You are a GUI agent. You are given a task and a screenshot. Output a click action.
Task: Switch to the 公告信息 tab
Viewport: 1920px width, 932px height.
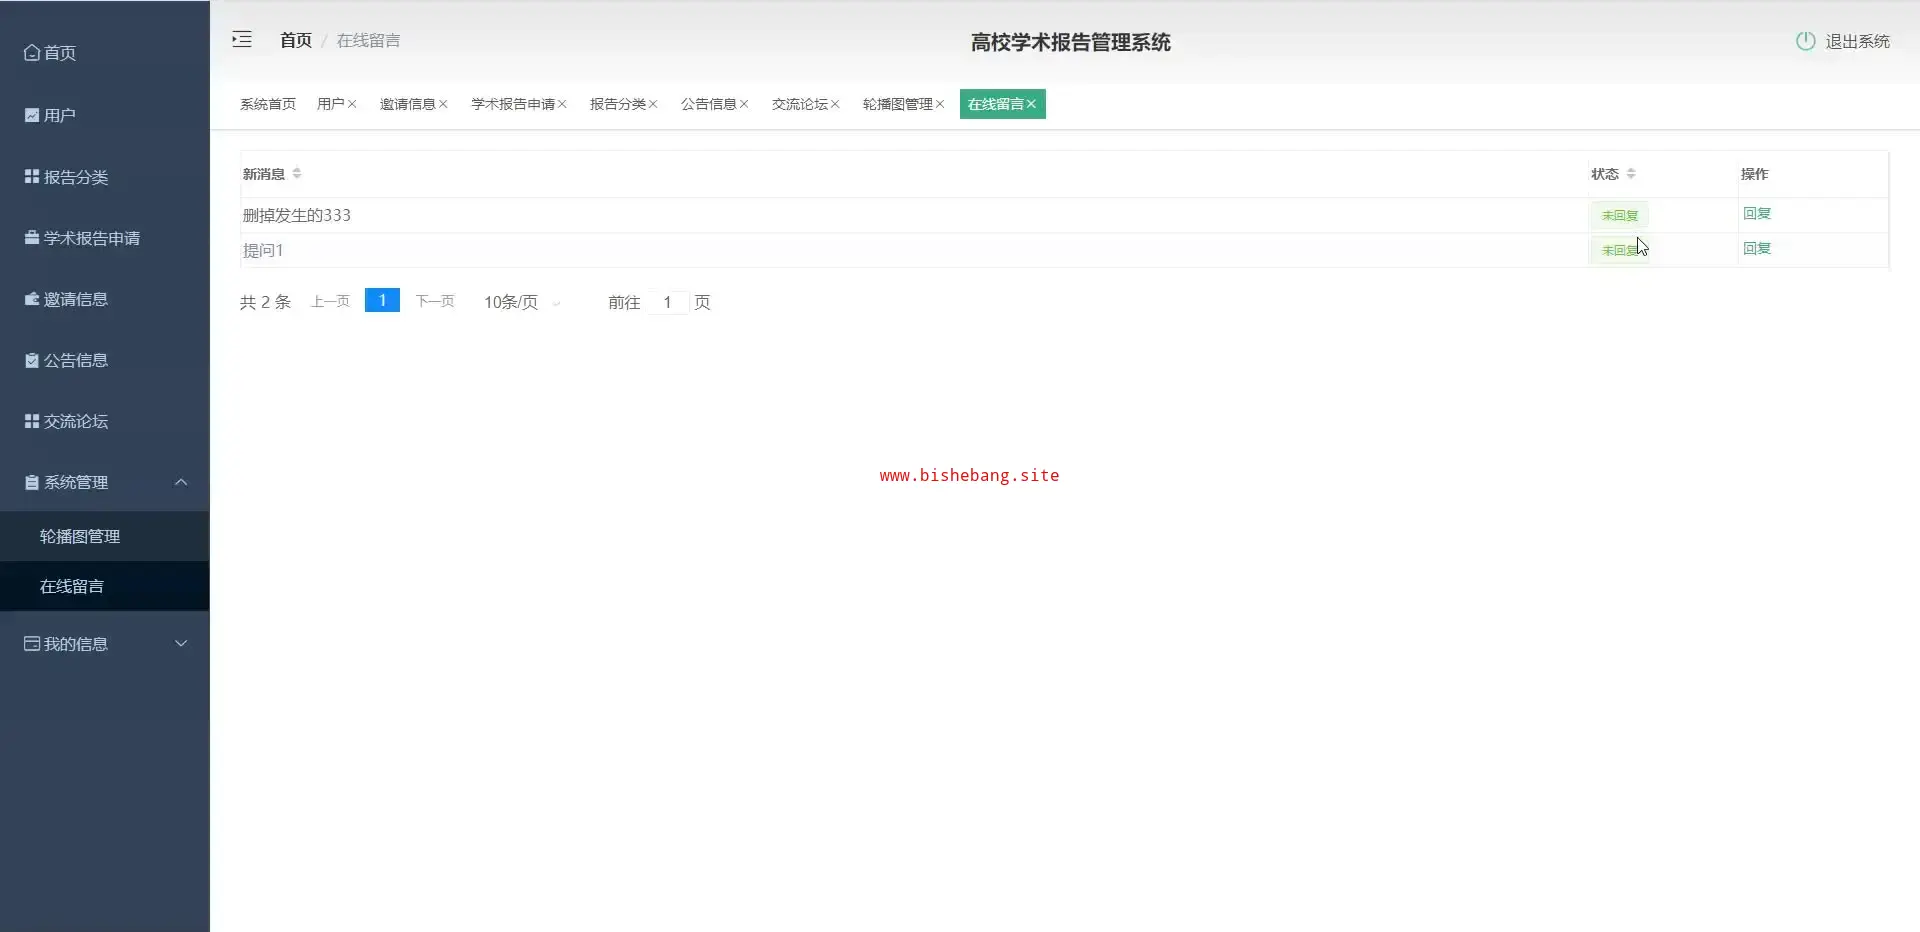coord(708,104)
